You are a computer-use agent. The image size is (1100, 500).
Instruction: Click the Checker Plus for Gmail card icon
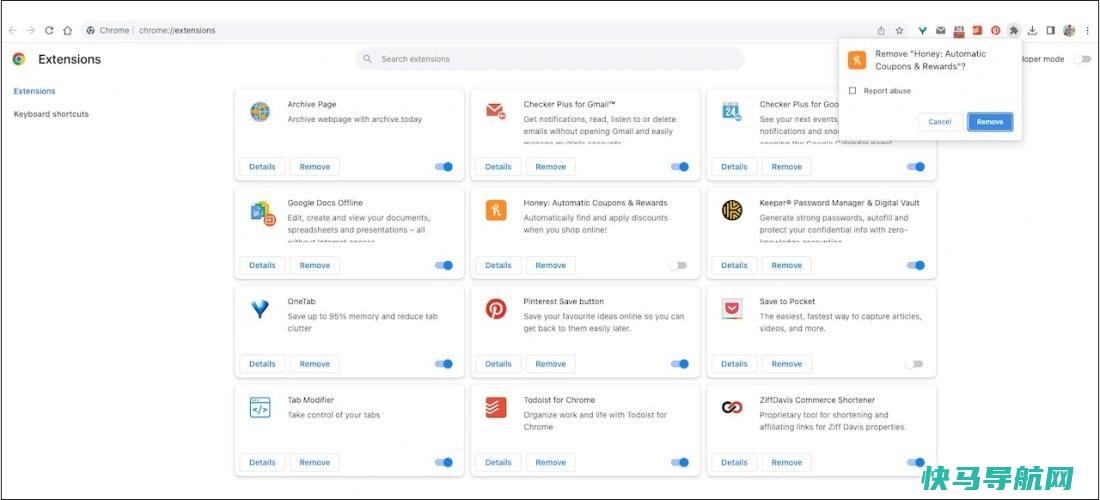click(496, 111)
